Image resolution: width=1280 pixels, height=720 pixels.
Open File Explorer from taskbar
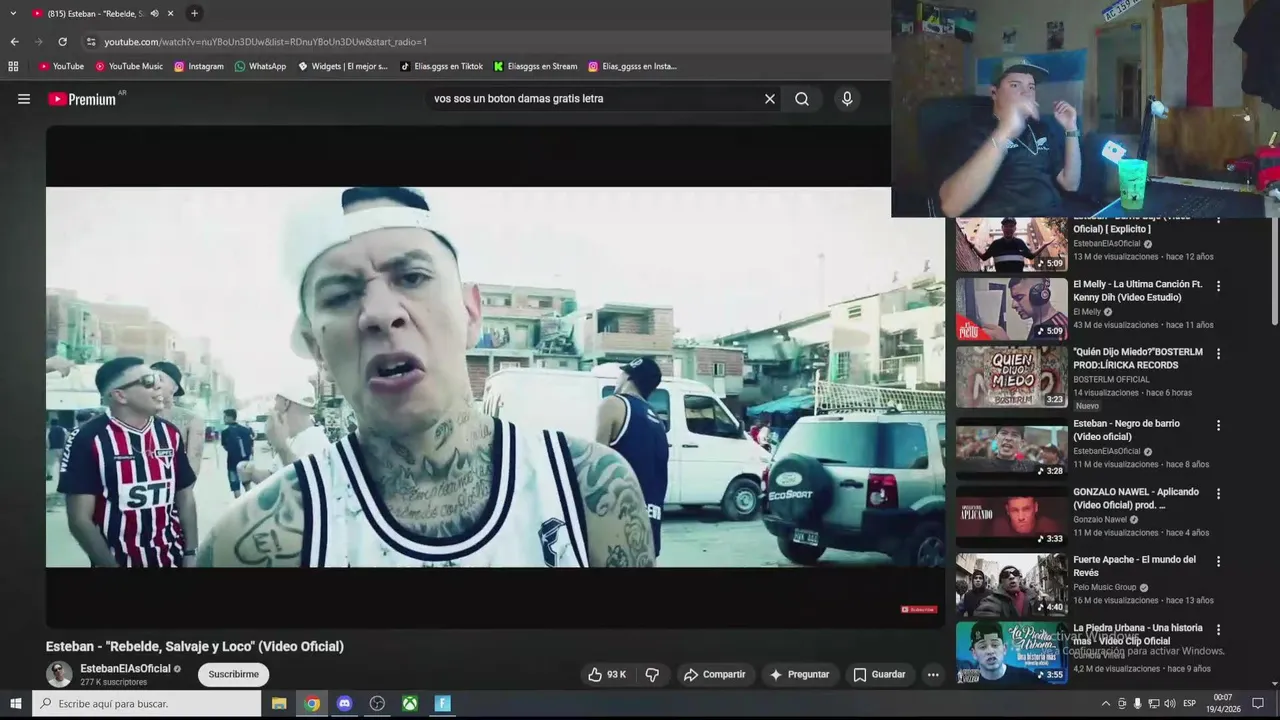tap(279, 704)
